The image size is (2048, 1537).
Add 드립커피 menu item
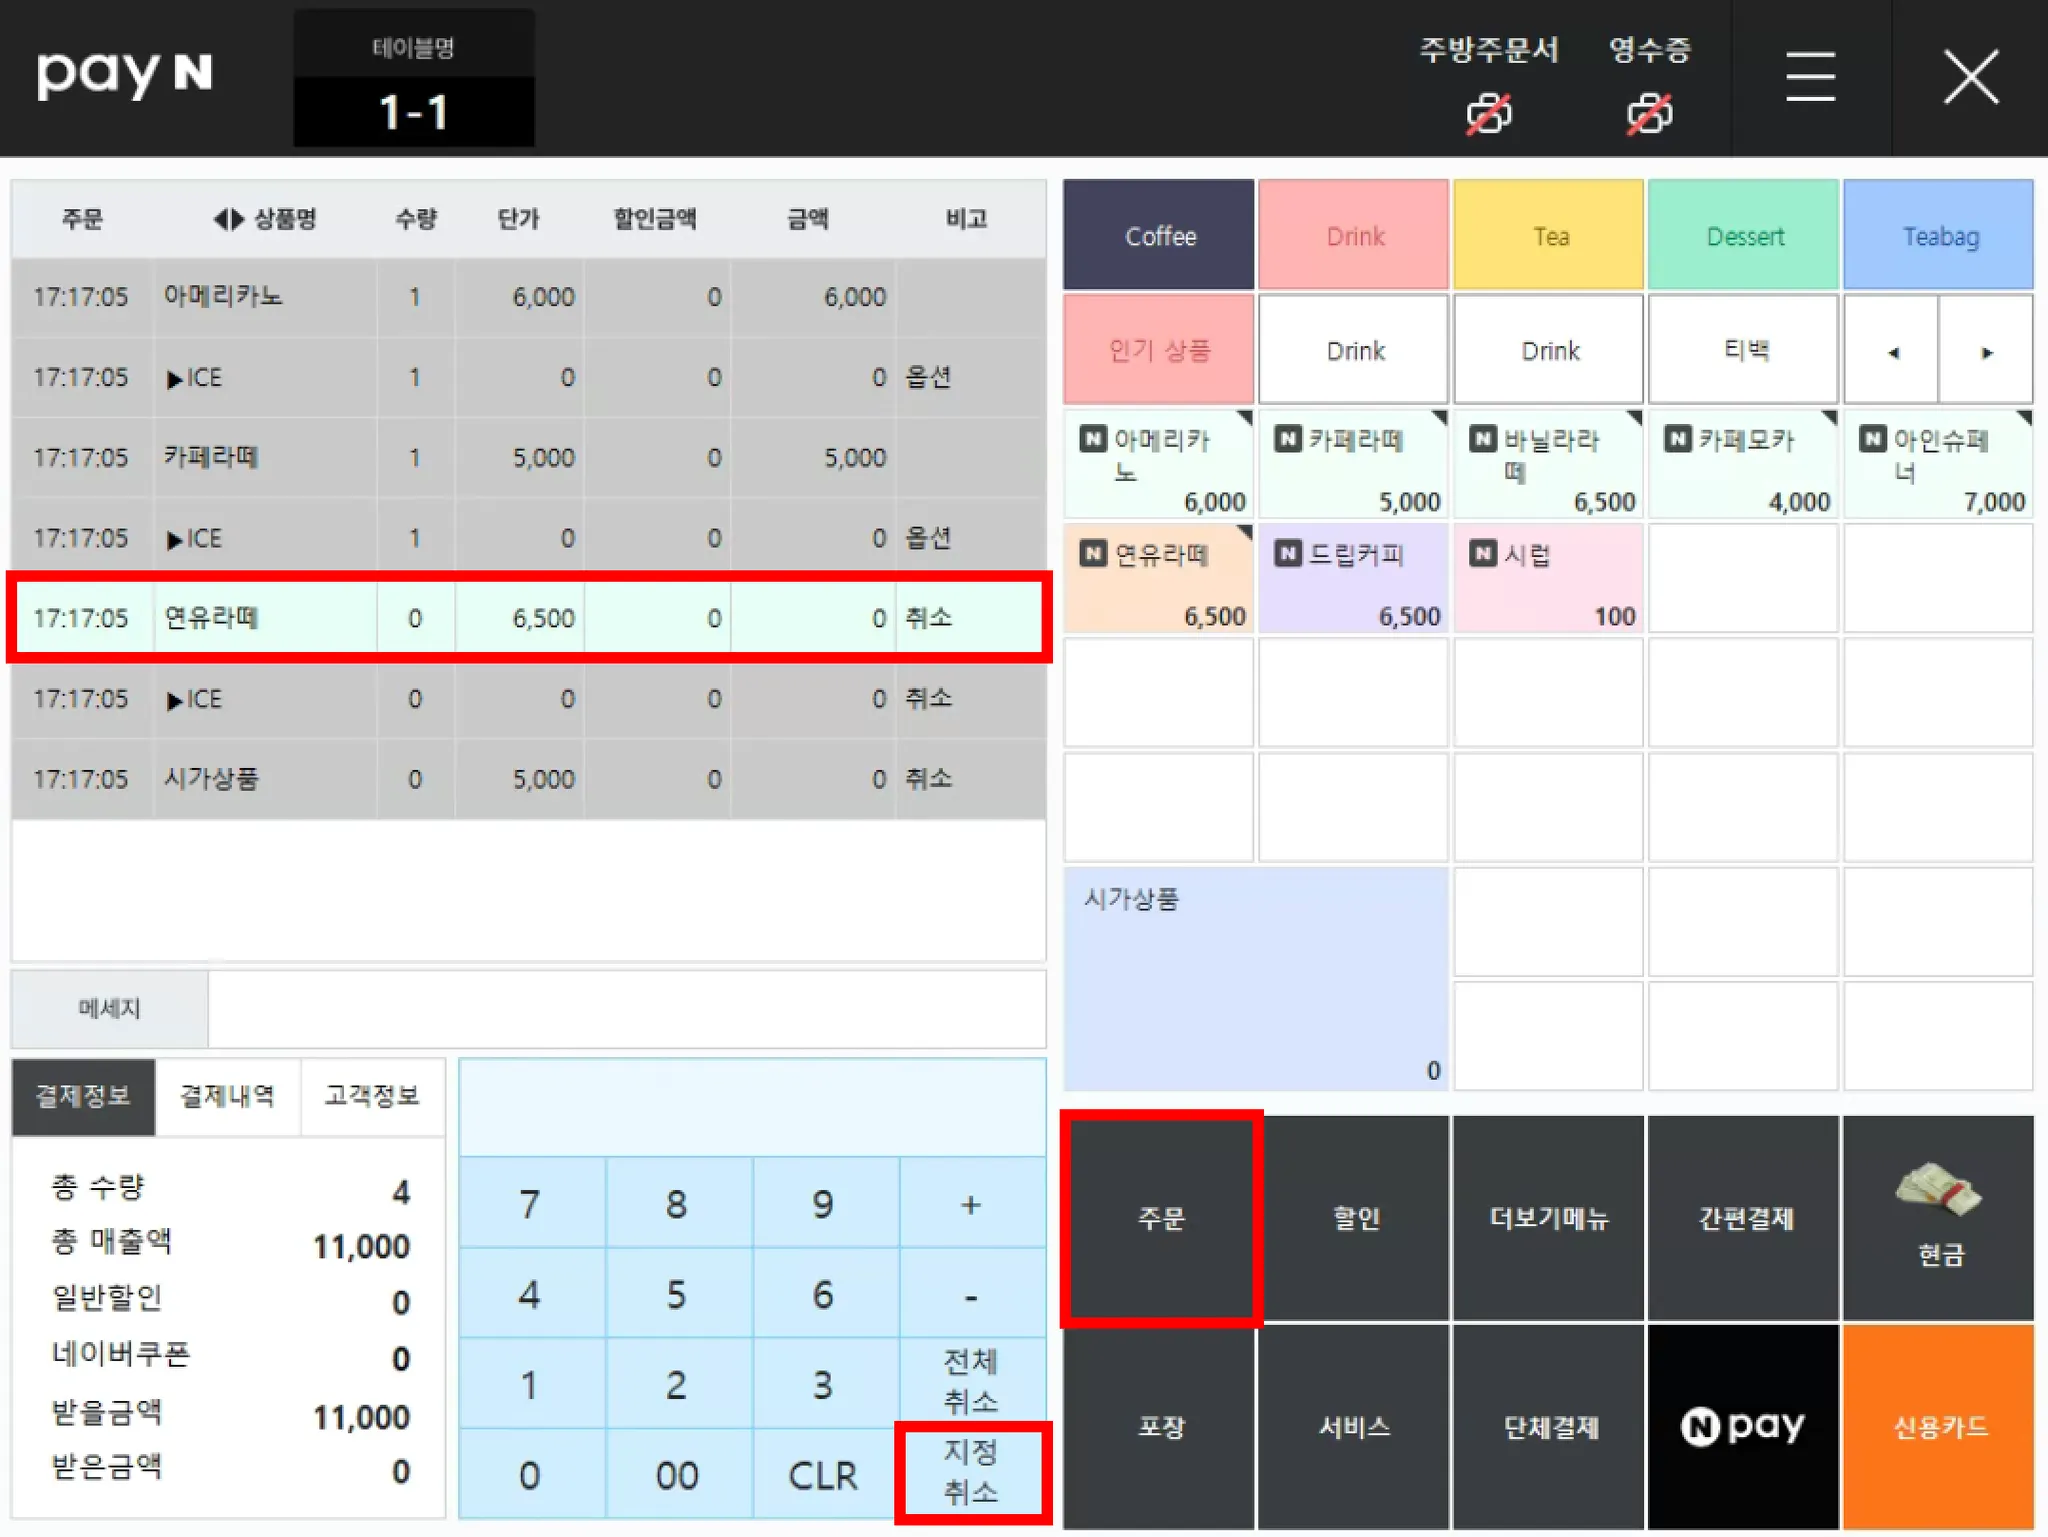click(x=1352, y=578)
